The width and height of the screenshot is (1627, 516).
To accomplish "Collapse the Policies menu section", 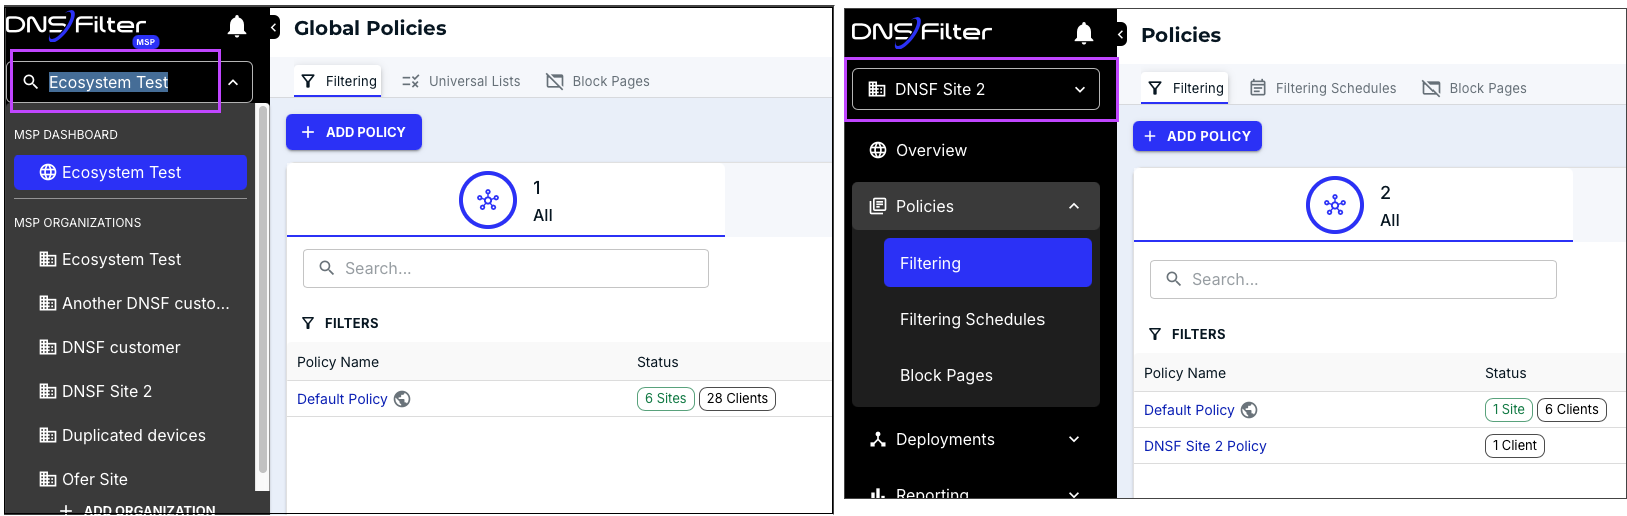I will pyautogui.click(x=1073, y=206).
